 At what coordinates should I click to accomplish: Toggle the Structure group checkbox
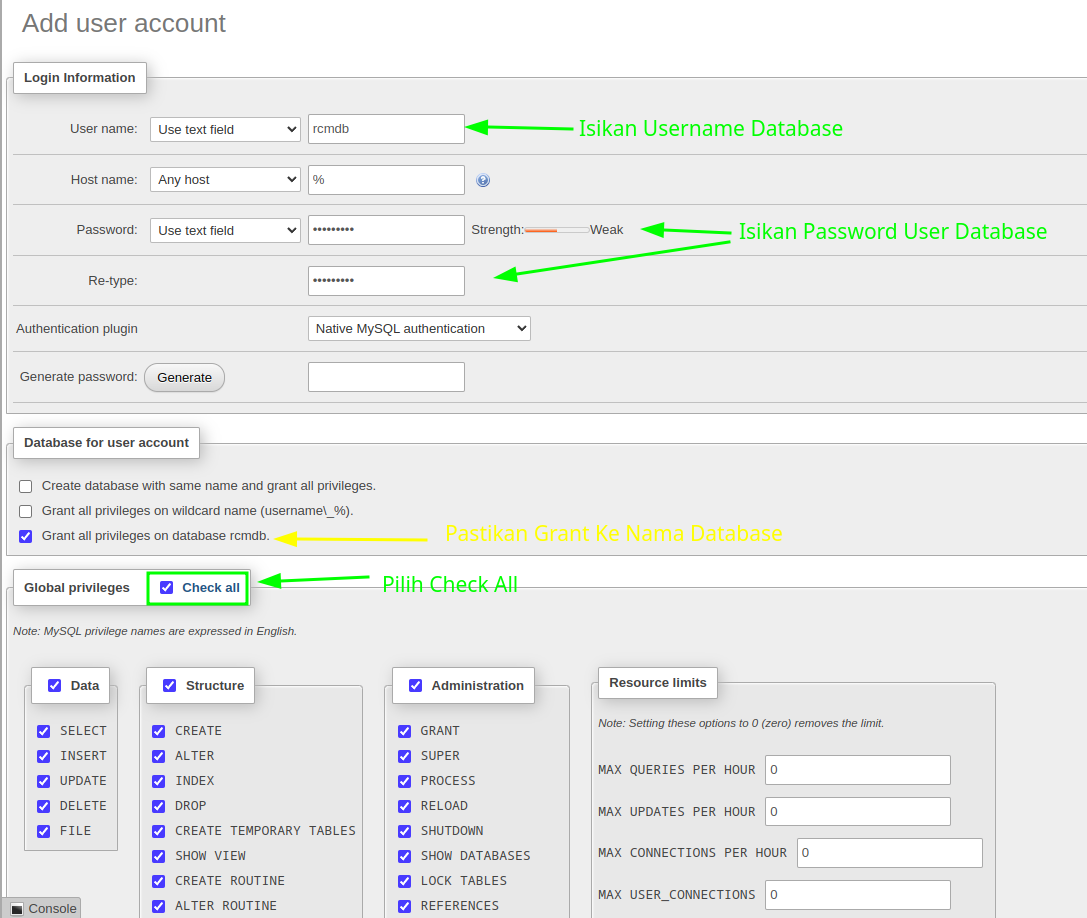169,685
